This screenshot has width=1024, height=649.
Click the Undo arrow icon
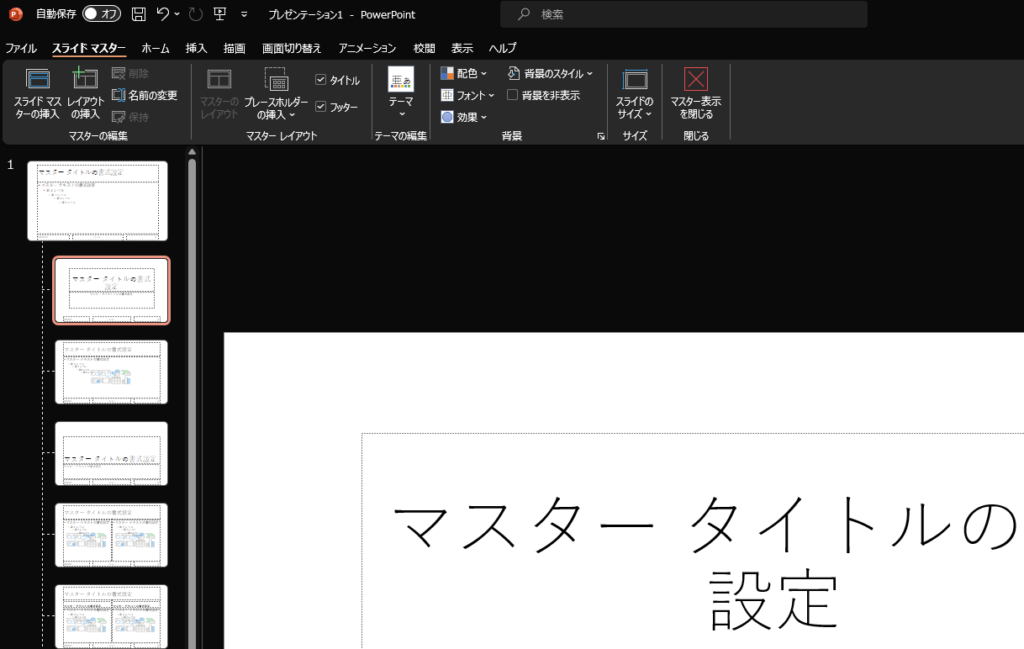pyautogui.click(x=163, y=14)
